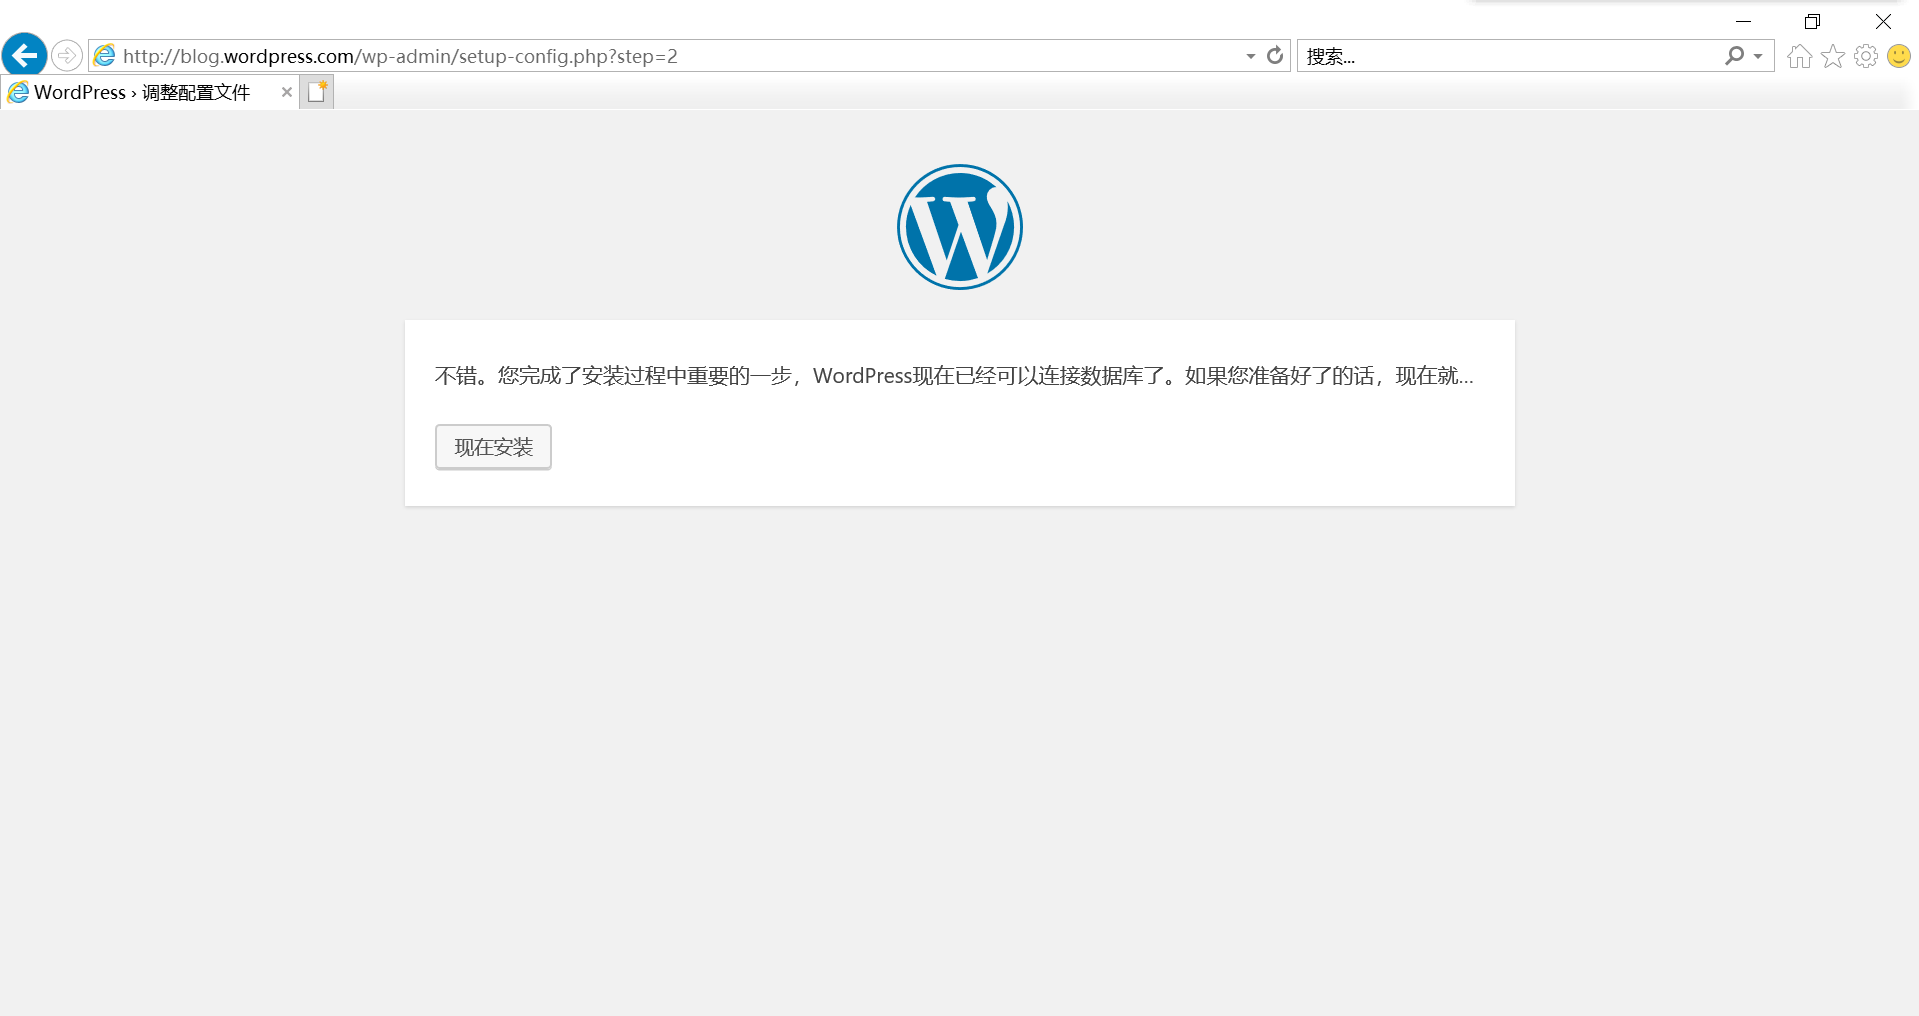Open the Tools gear icon
This screenshot has height=1016, width=1919.
(x=1866, y=56)
